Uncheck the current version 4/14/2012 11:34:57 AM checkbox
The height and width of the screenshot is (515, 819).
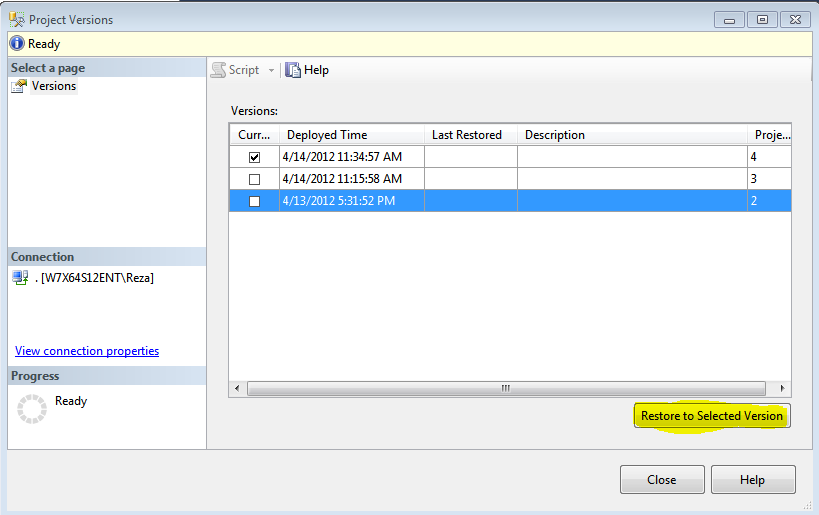(254, 157)
